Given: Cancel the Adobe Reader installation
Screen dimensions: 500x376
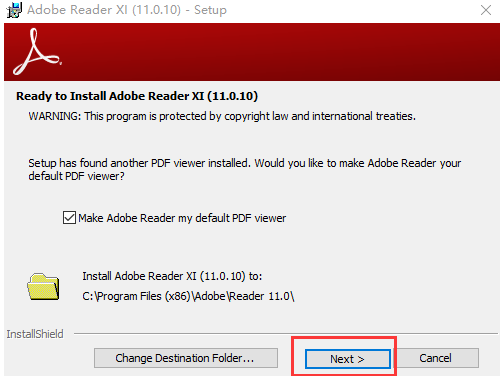Looking at the screenshot, I should pyautogui.click(x=435, y=358).
